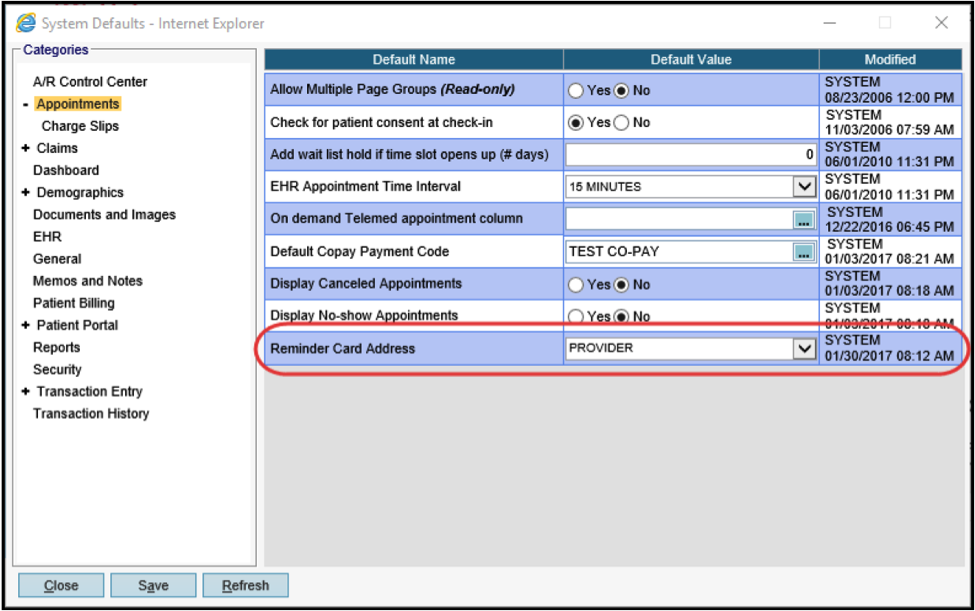Collapse the Appointments category

coord(25,104)
